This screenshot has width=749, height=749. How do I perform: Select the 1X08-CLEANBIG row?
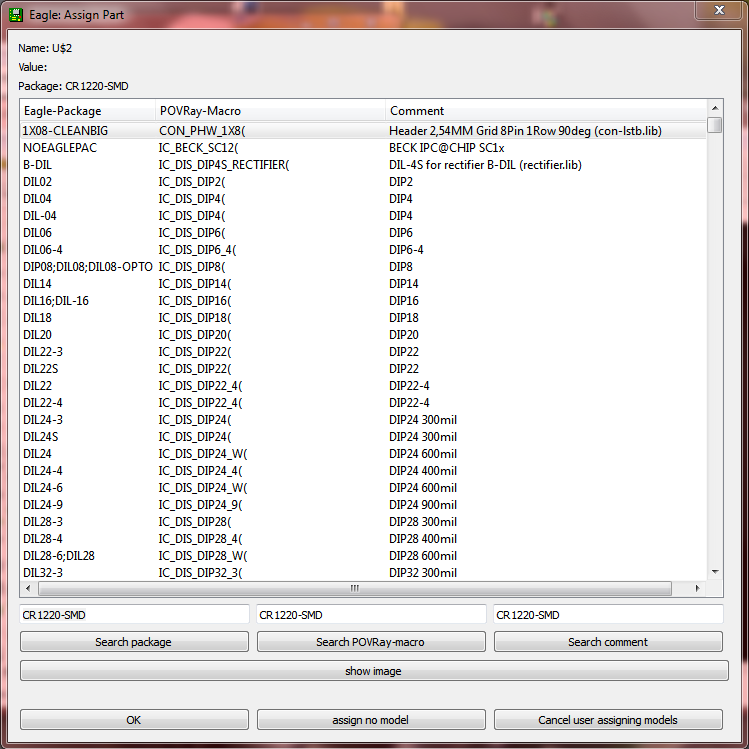point(363,131)
